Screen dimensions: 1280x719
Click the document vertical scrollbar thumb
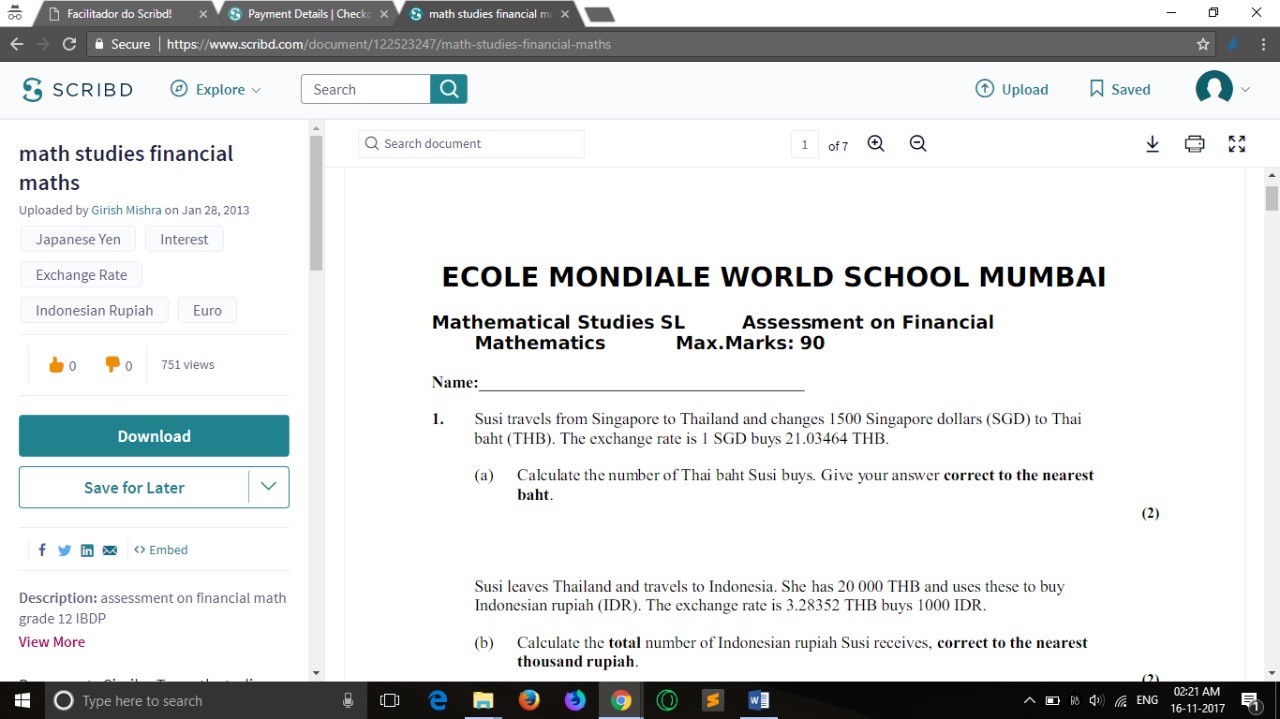coord(1272,198)
